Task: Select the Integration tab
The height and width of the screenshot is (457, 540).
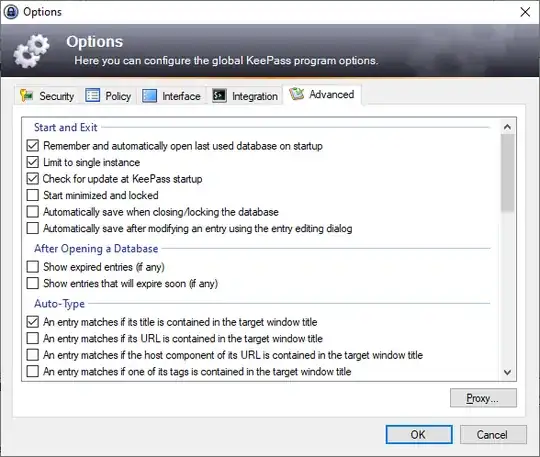Action: [x=245, y=96]
